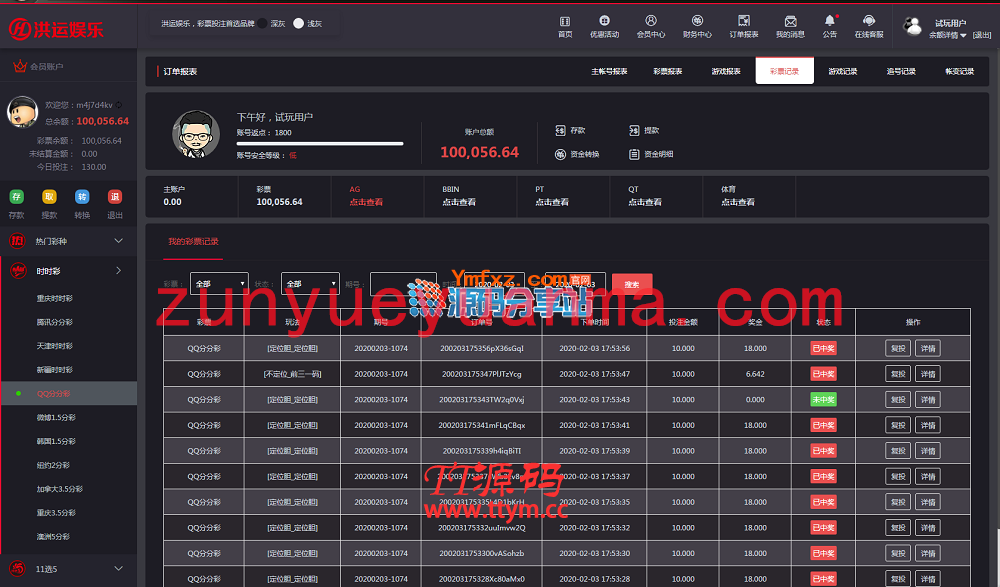Click the sidebar user avatar picture

click(x=22, y=112)
